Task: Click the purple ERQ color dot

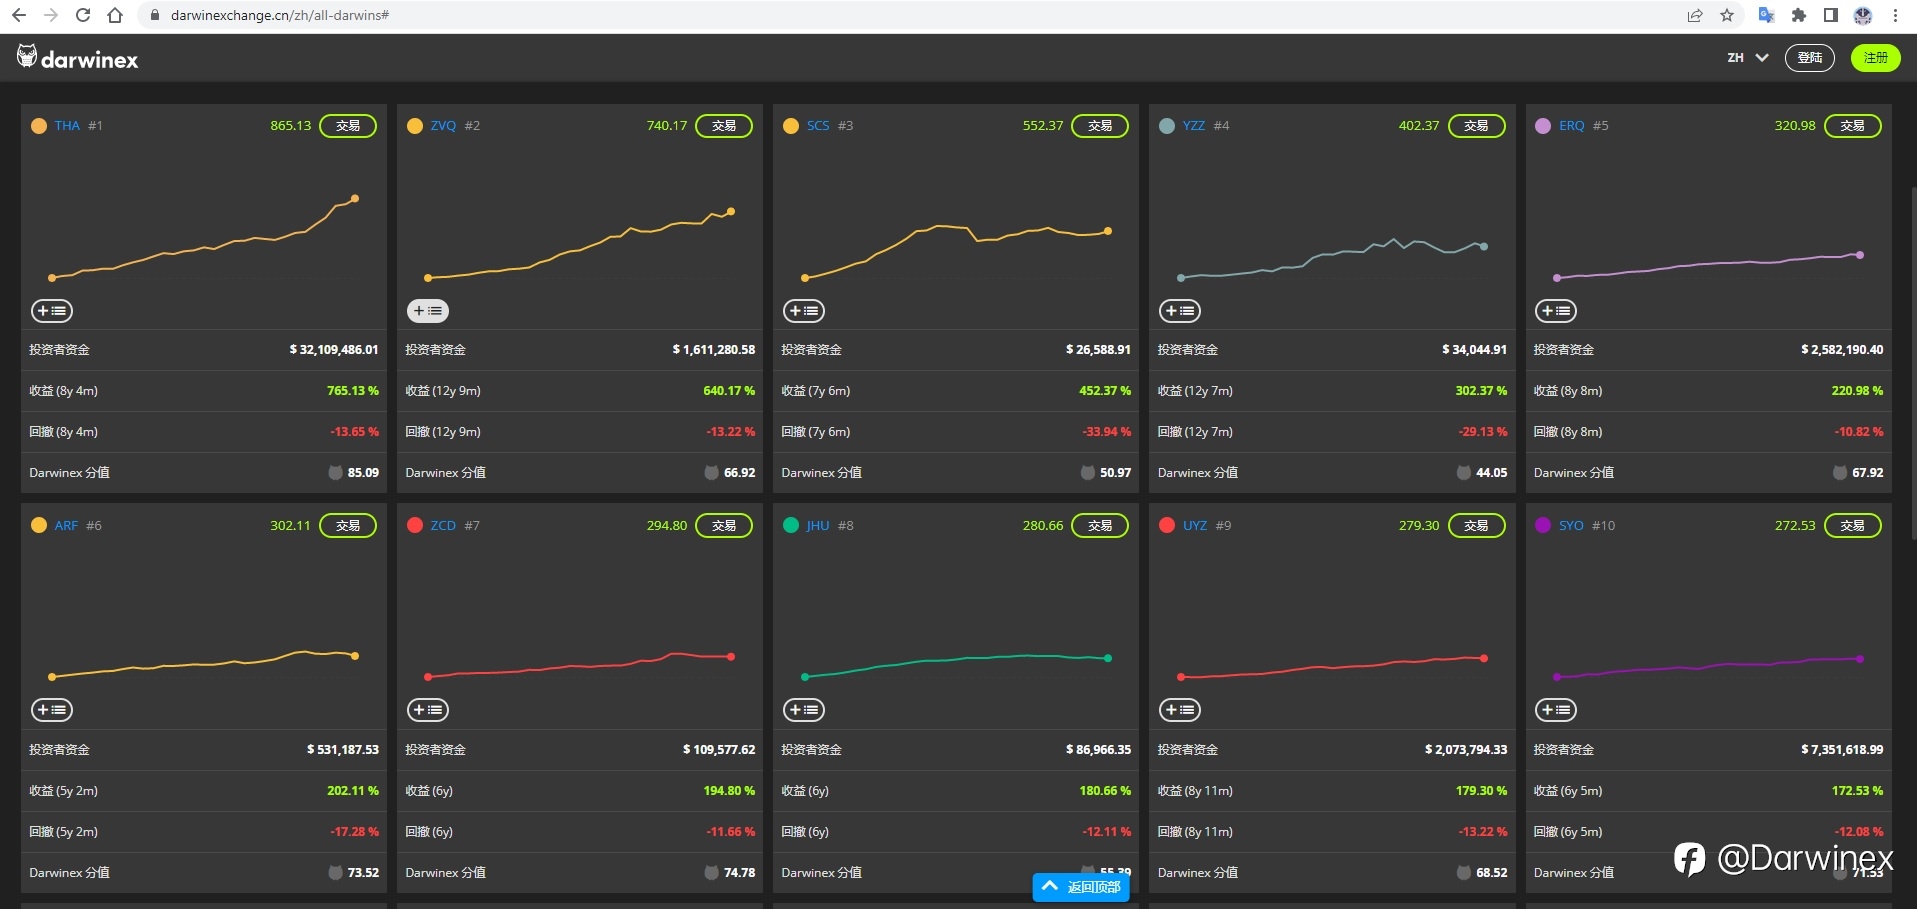Action: pos(1543,126)
